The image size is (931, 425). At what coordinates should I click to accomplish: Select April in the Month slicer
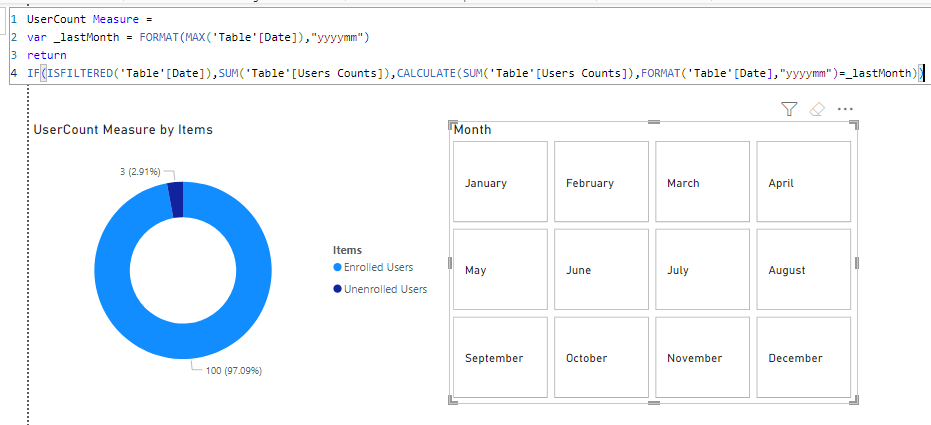point(803,182)
